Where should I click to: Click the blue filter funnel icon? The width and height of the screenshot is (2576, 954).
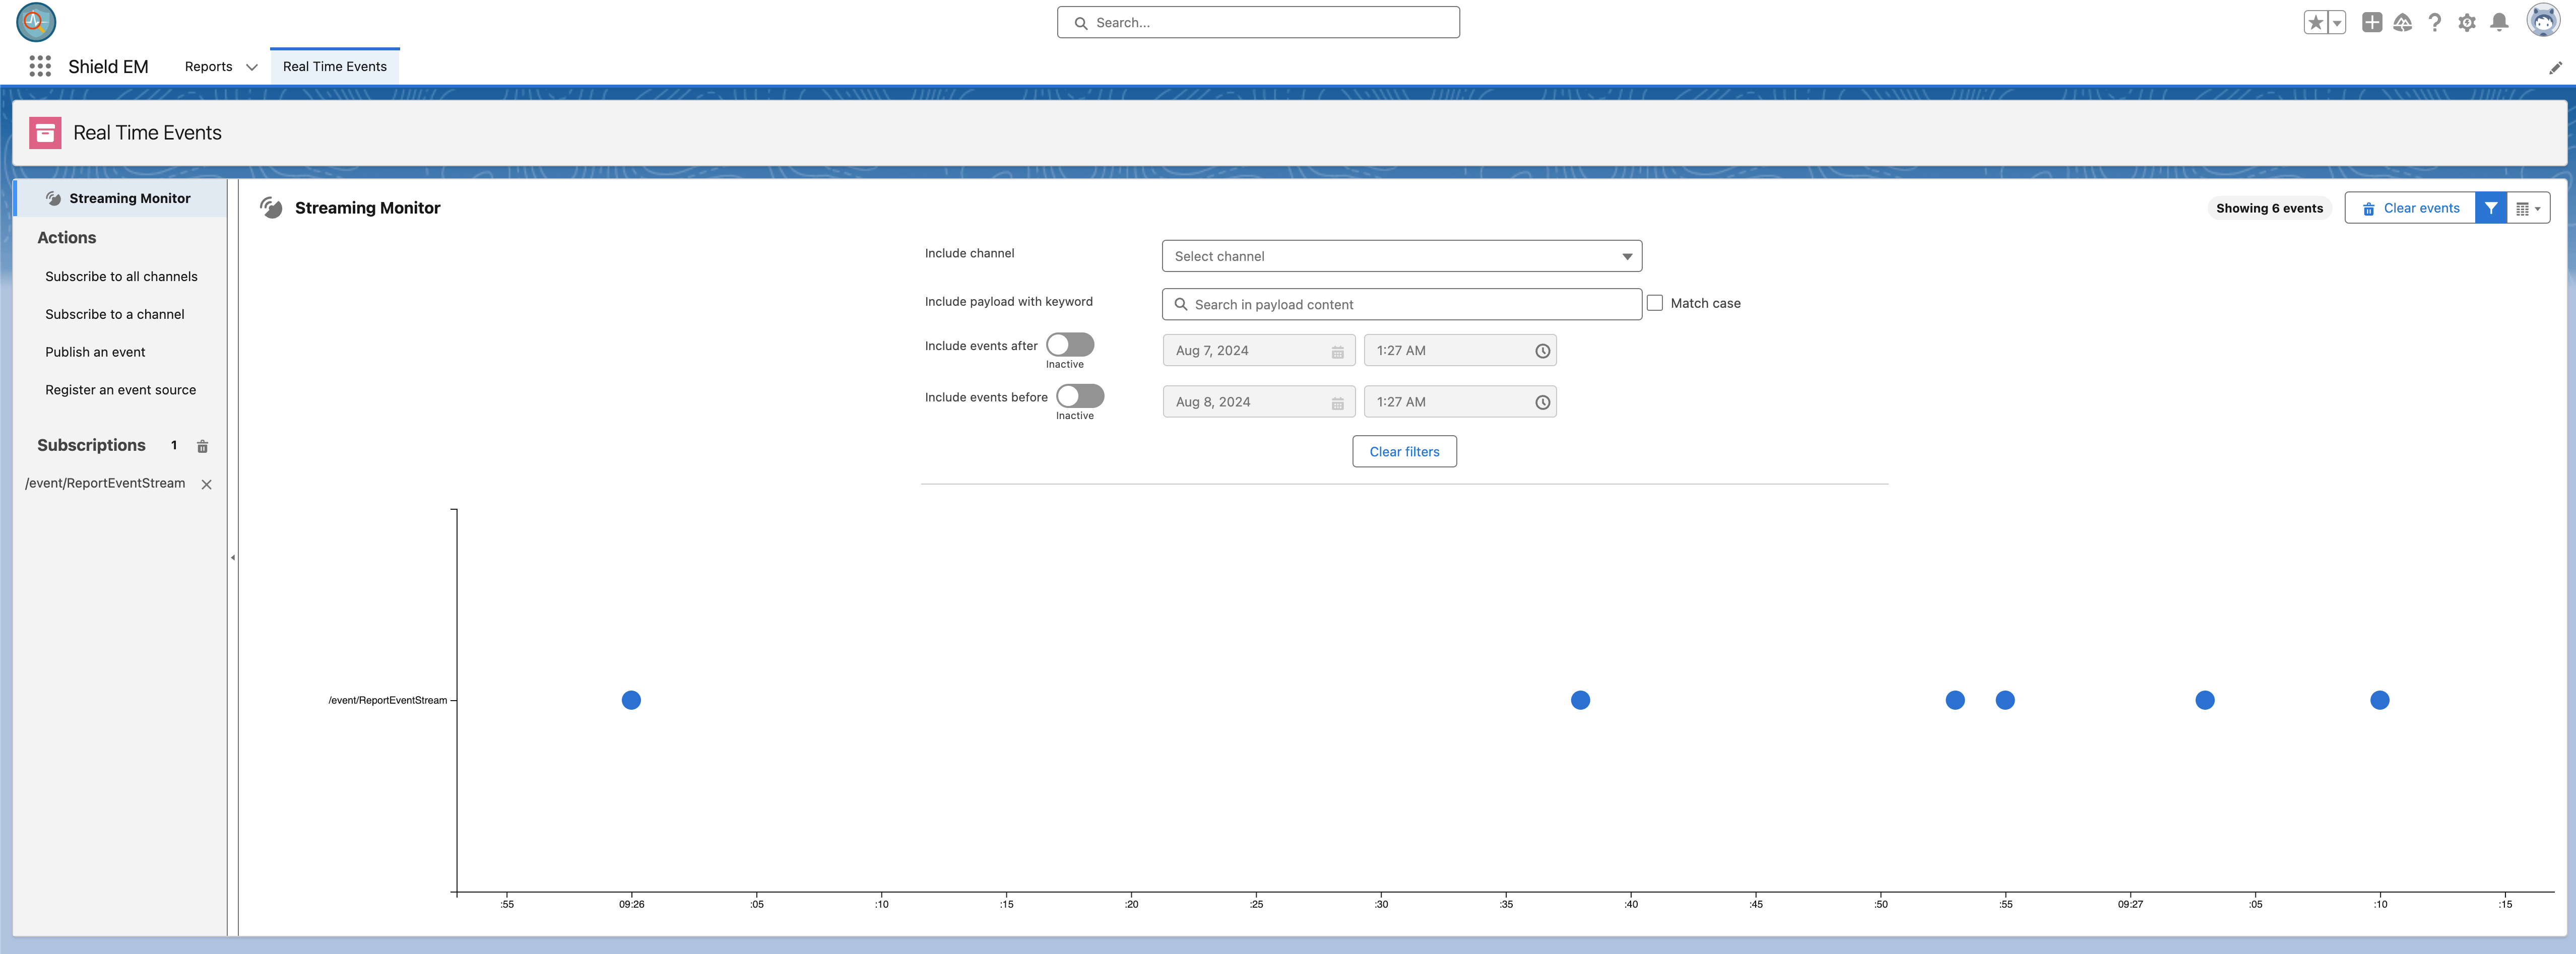[2490, 208]
